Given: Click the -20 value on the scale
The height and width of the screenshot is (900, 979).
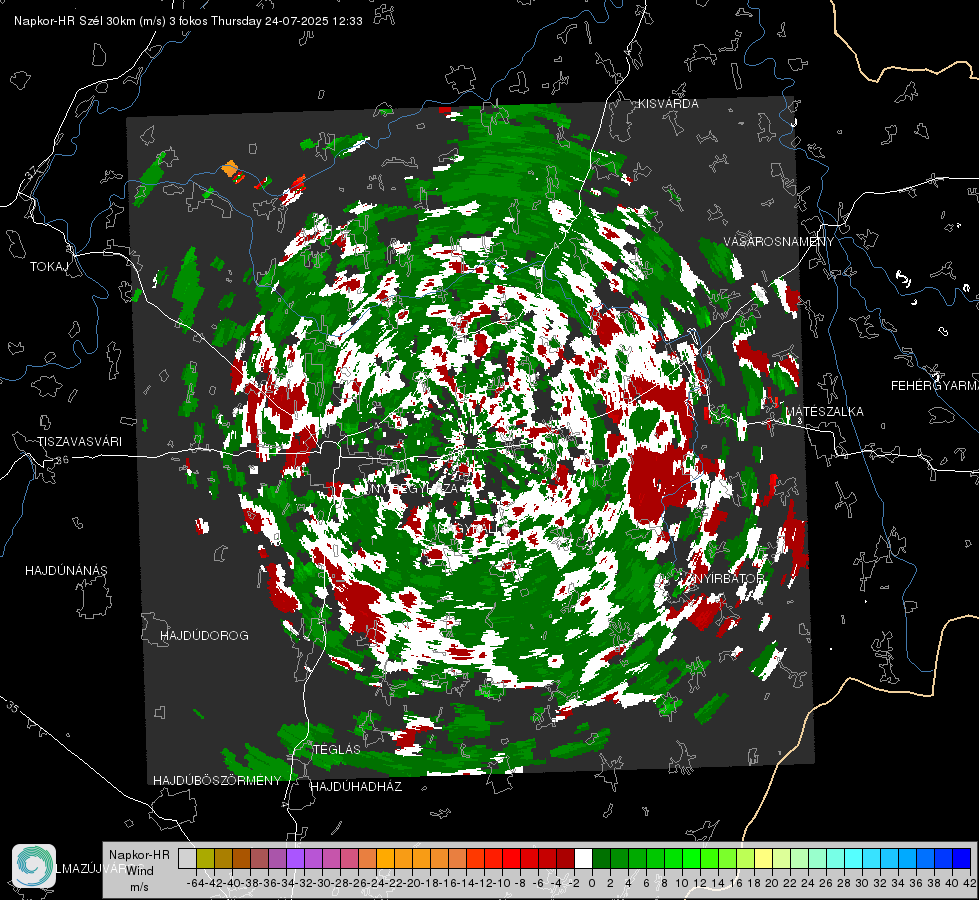Looking at the screenshot, I should coord(412,884).
